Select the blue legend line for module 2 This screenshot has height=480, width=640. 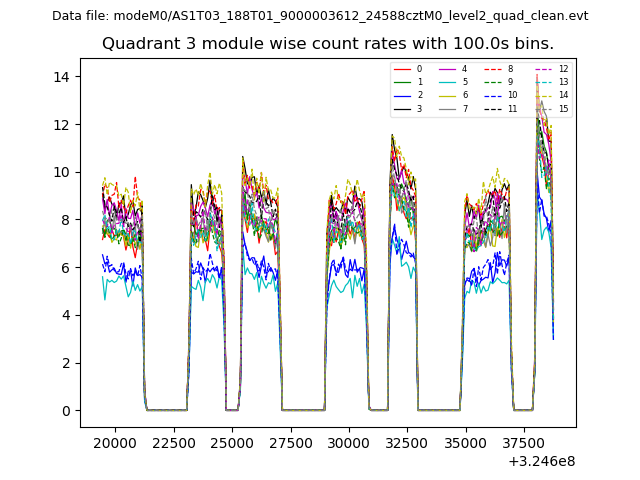tap(402, 95)
